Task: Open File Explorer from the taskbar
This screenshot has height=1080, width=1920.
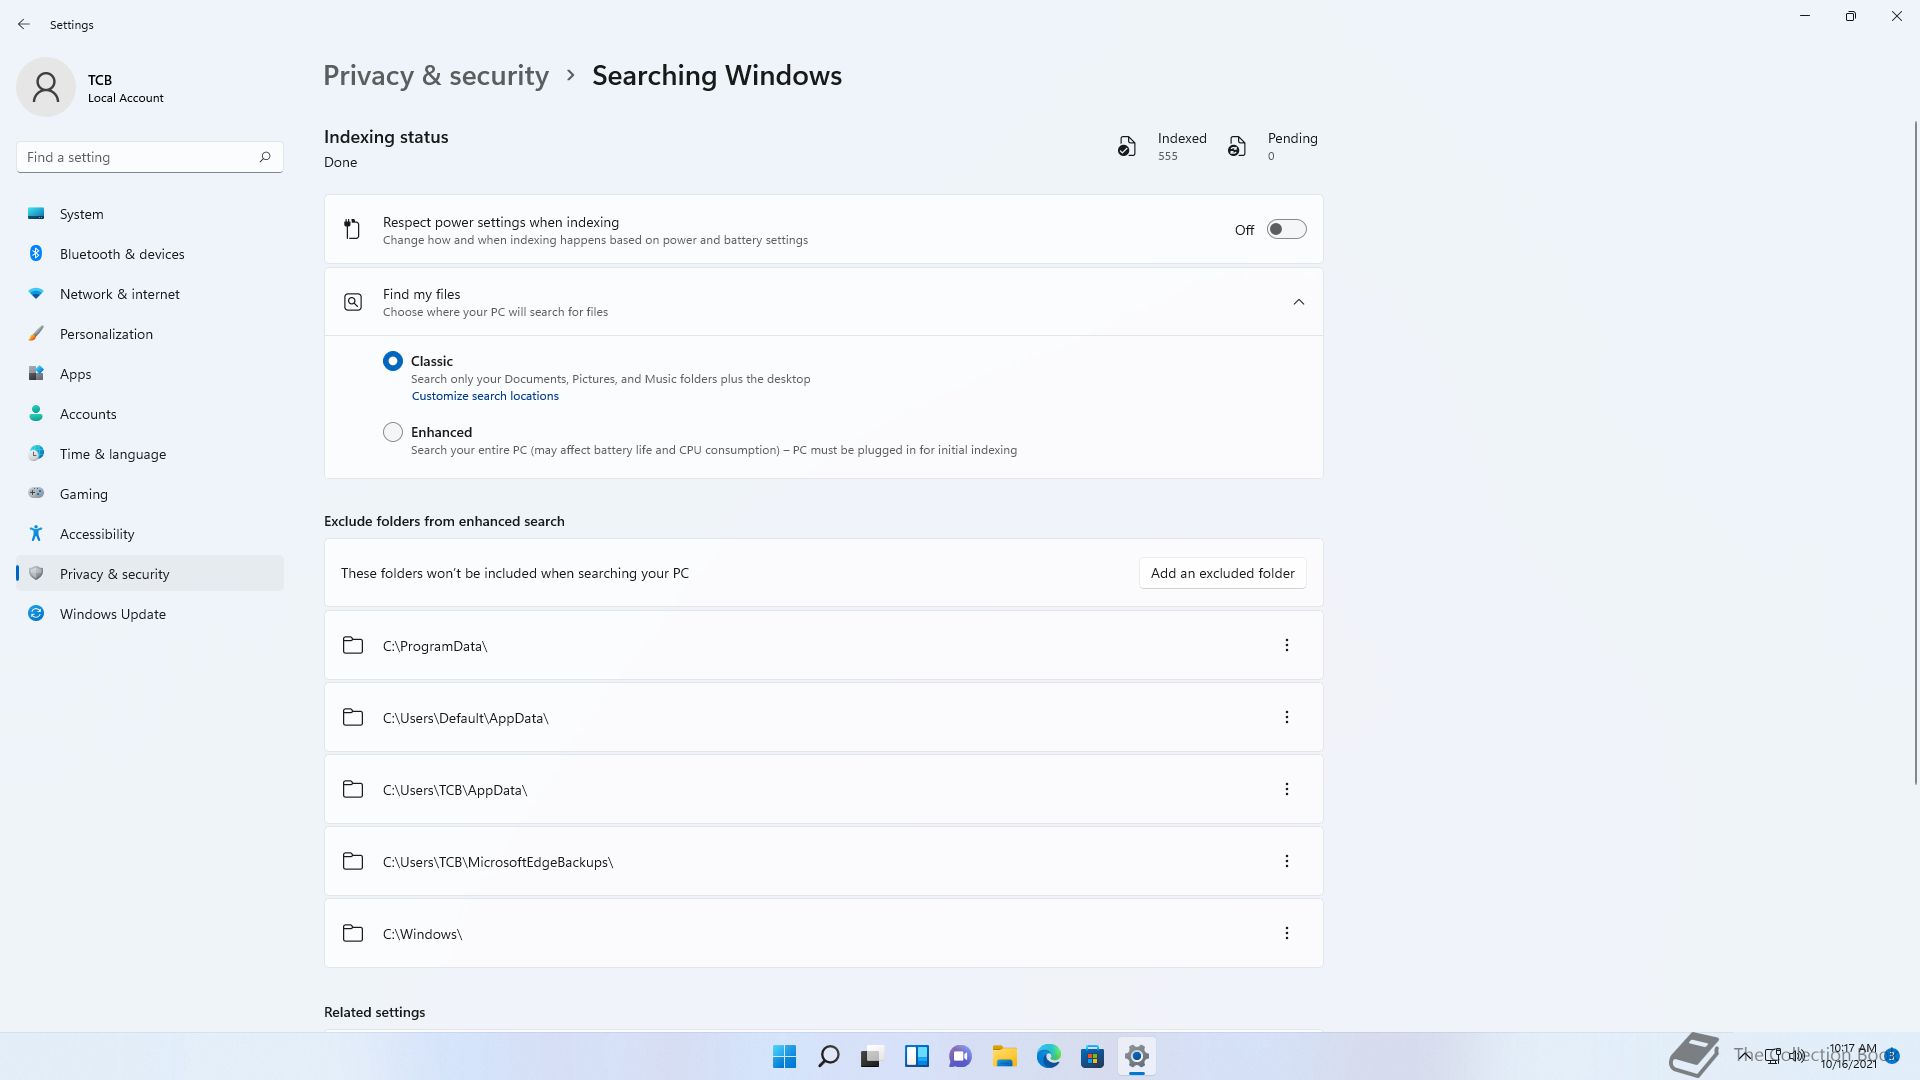Action: [1004, 1056]
